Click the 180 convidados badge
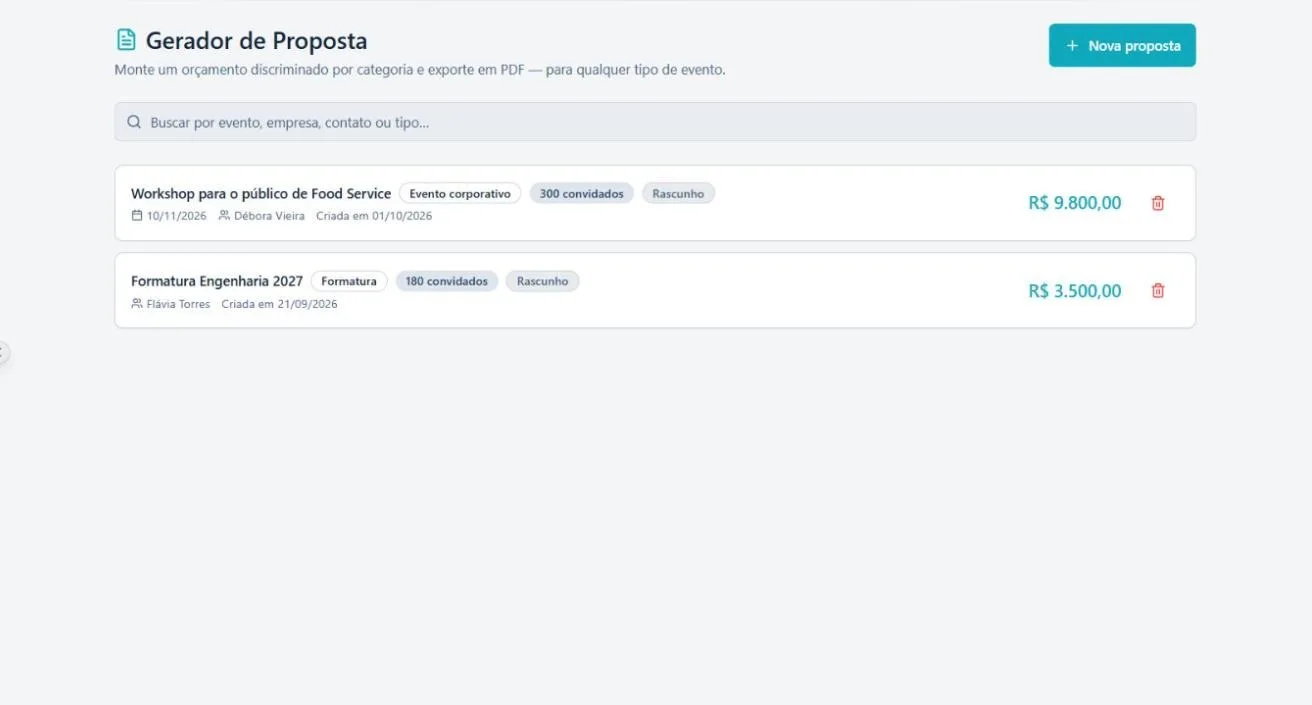 (447, 282)
